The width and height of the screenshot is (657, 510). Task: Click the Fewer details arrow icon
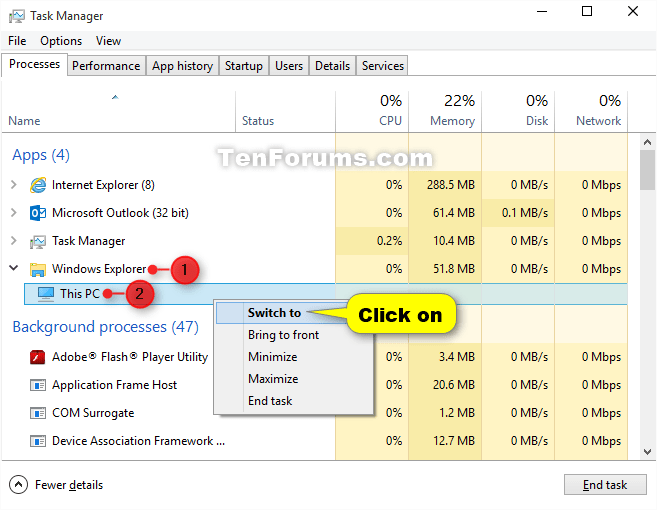[18, 485]
